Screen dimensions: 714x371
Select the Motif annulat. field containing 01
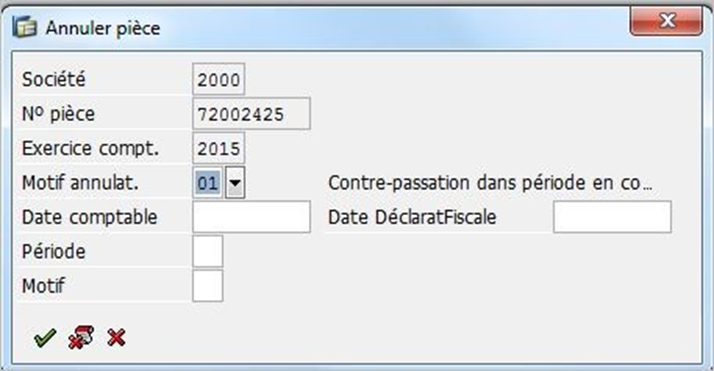[208, 183]
